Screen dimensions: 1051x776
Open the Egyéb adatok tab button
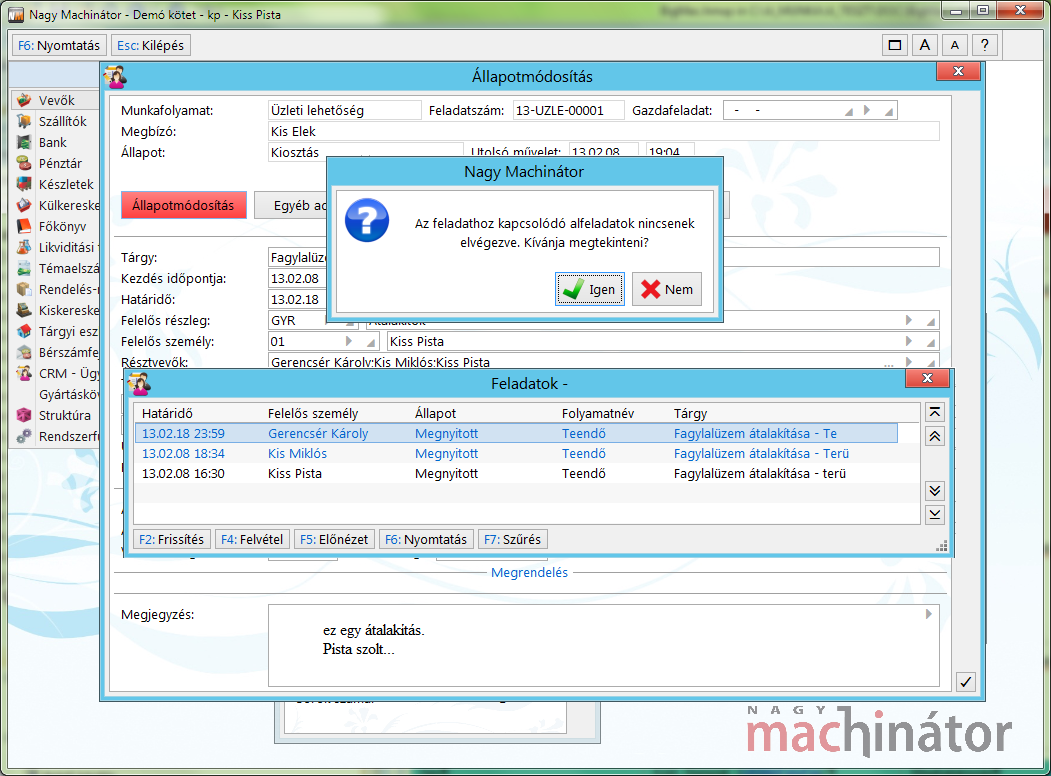[292, 205]
